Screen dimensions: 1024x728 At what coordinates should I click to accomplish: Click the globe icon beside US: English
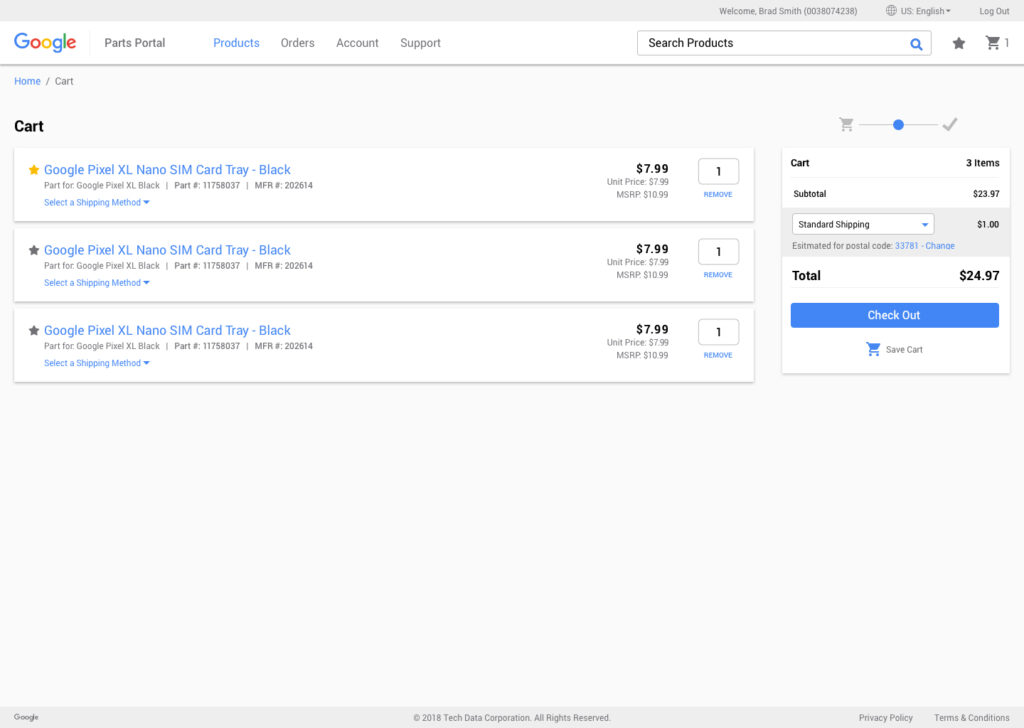(891, 10)
